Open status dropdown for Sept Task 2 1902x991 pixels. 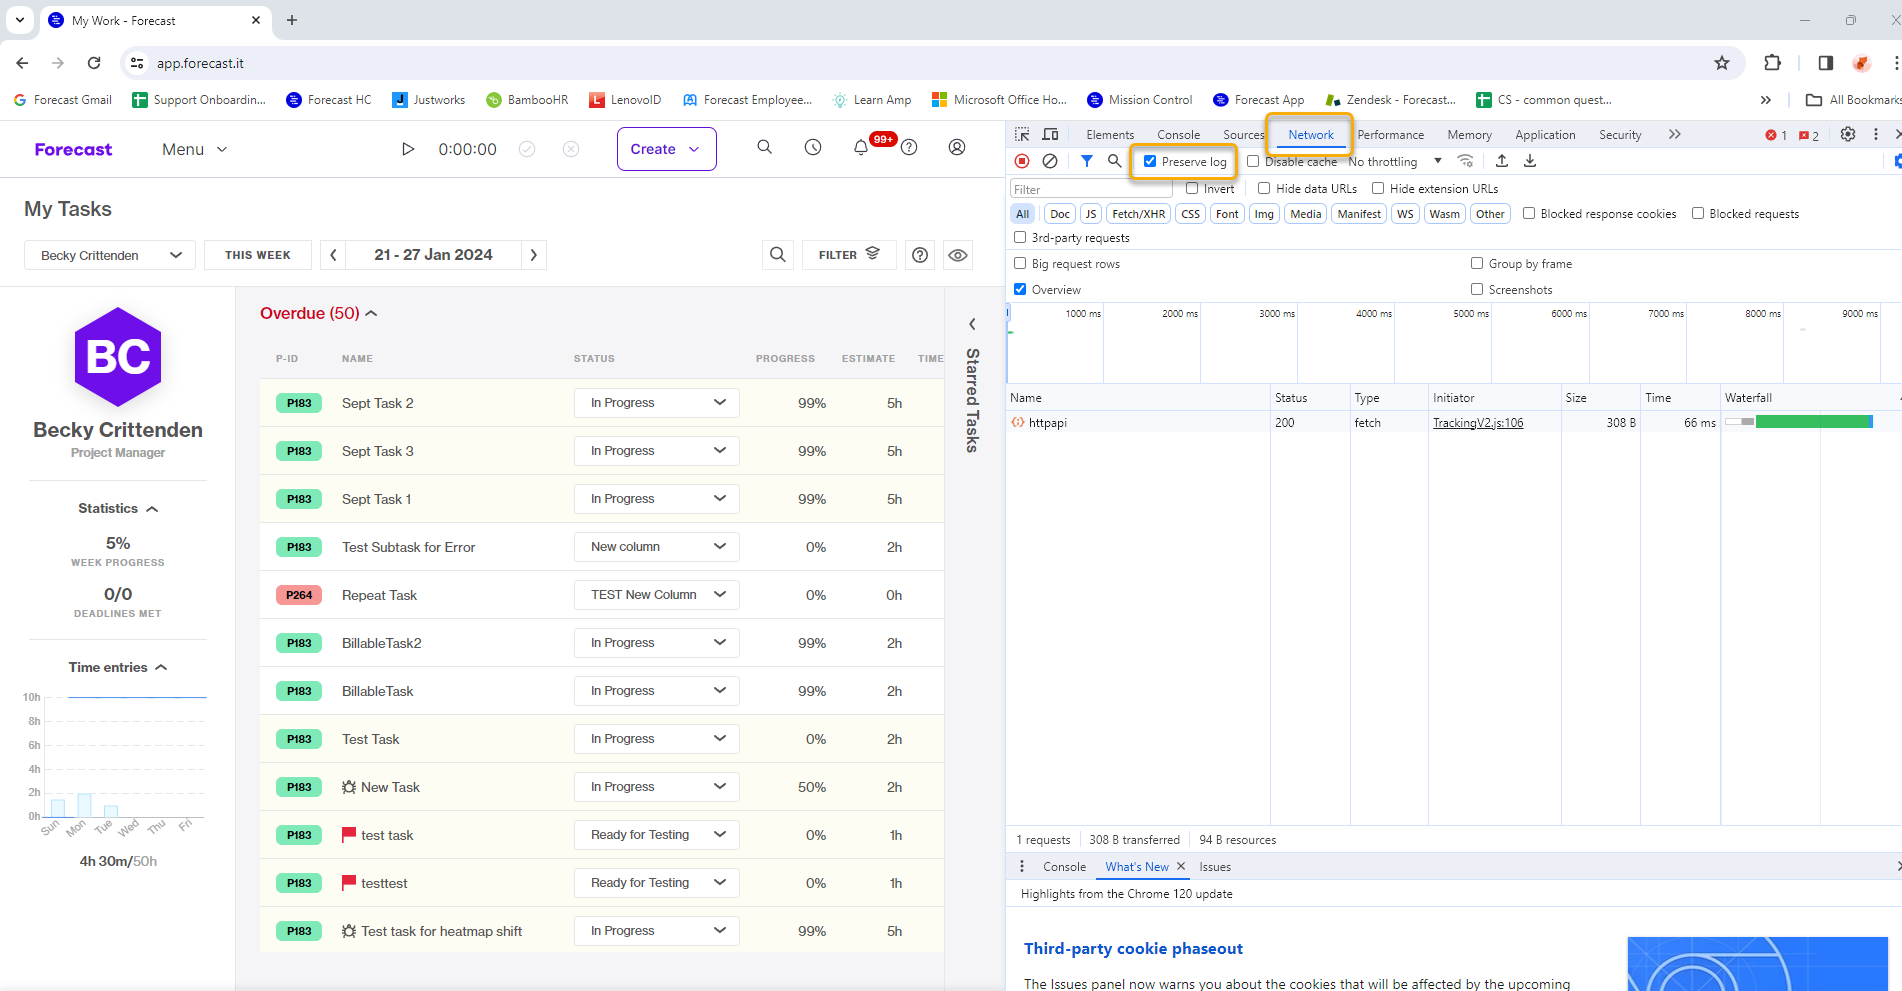(x=657, y=403)
